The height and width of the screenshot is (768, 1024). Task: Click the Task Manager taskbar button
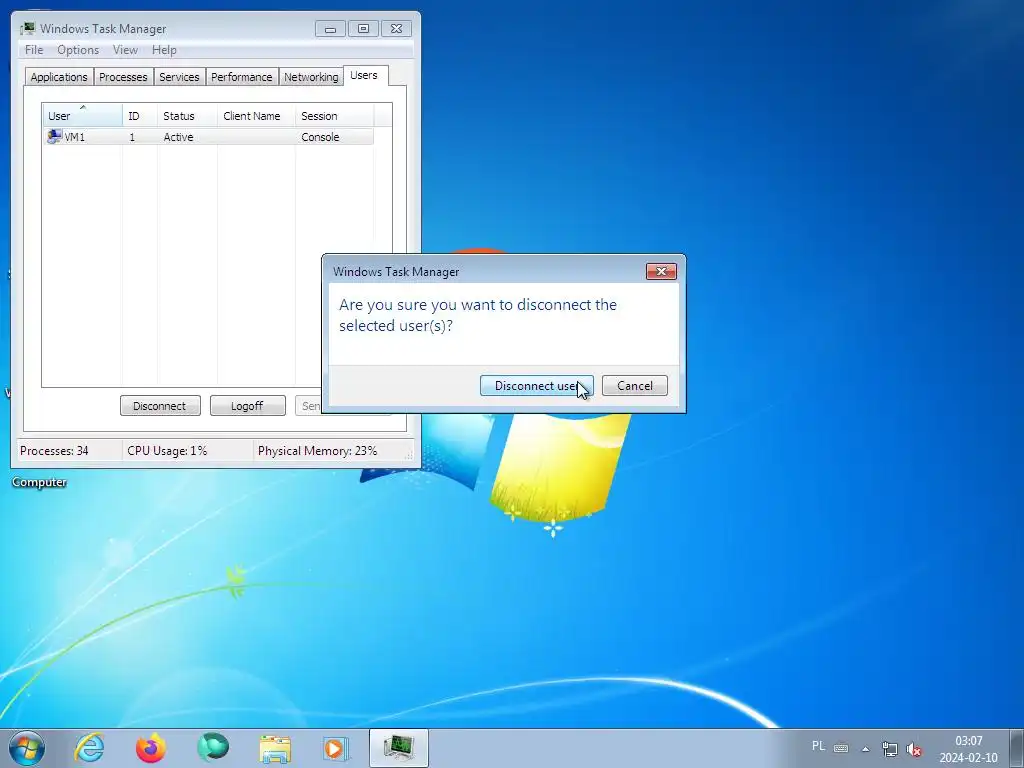[398, 748]
